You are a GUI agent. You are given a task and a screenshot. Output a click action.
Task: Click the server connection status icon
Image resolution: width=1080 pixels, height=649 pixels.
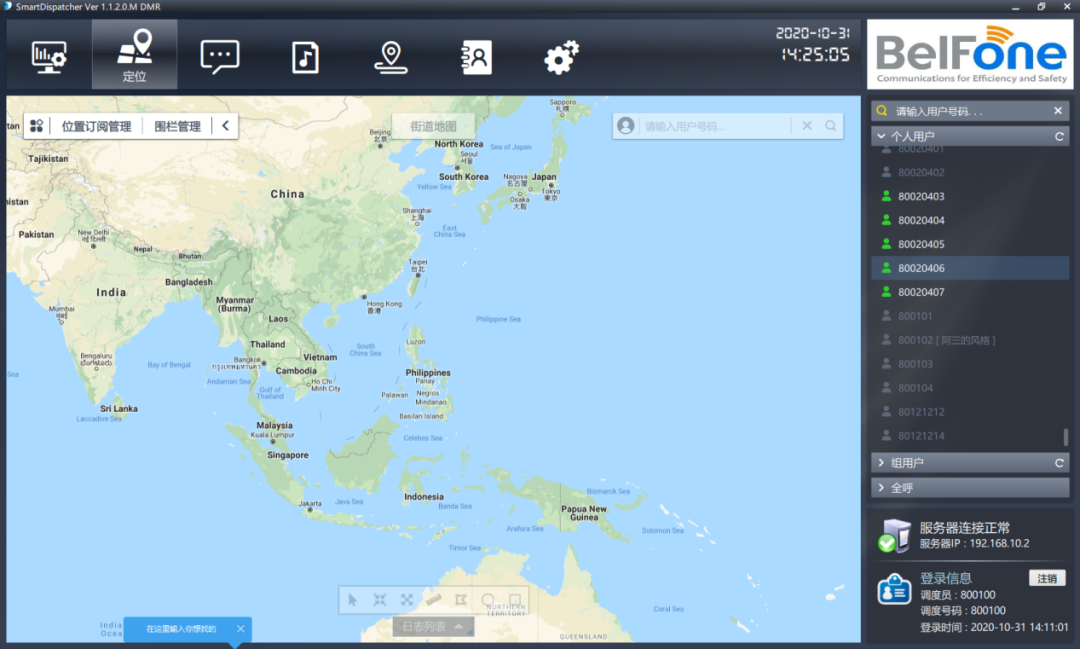894,536
